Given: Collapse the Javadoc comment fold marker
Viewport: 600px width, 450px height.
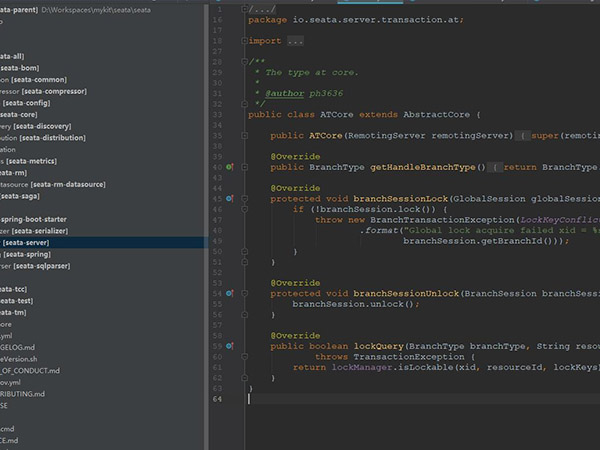Looking at the screenshot, I should [x=243, y=62].
